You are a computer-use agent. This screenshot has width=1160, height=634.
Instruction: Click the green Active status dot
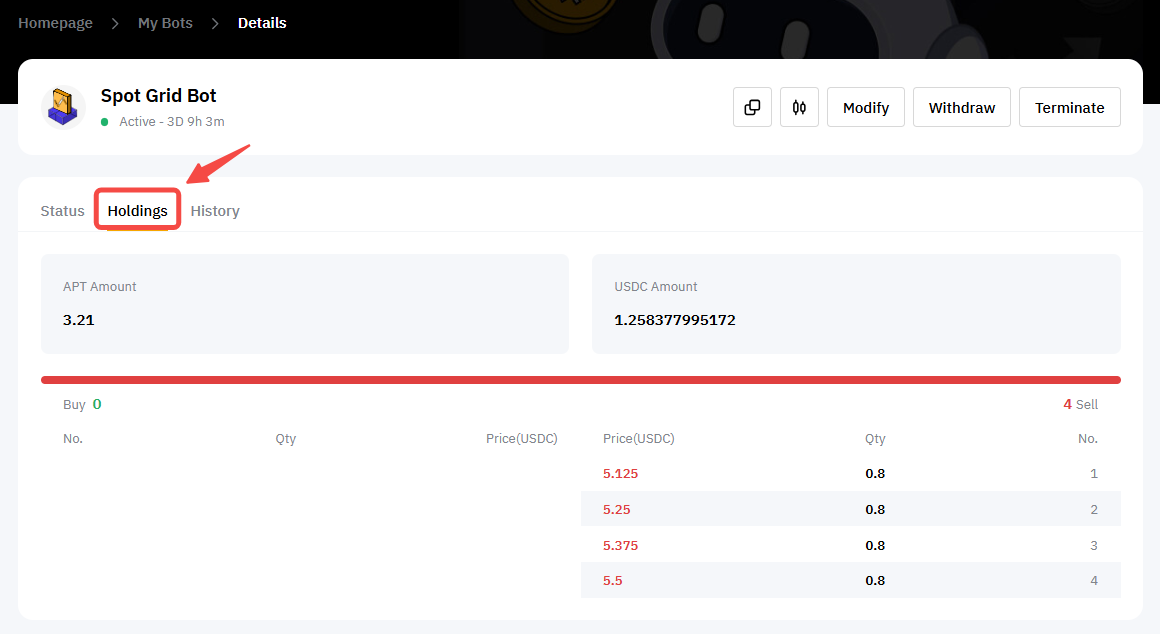[105, 122]
